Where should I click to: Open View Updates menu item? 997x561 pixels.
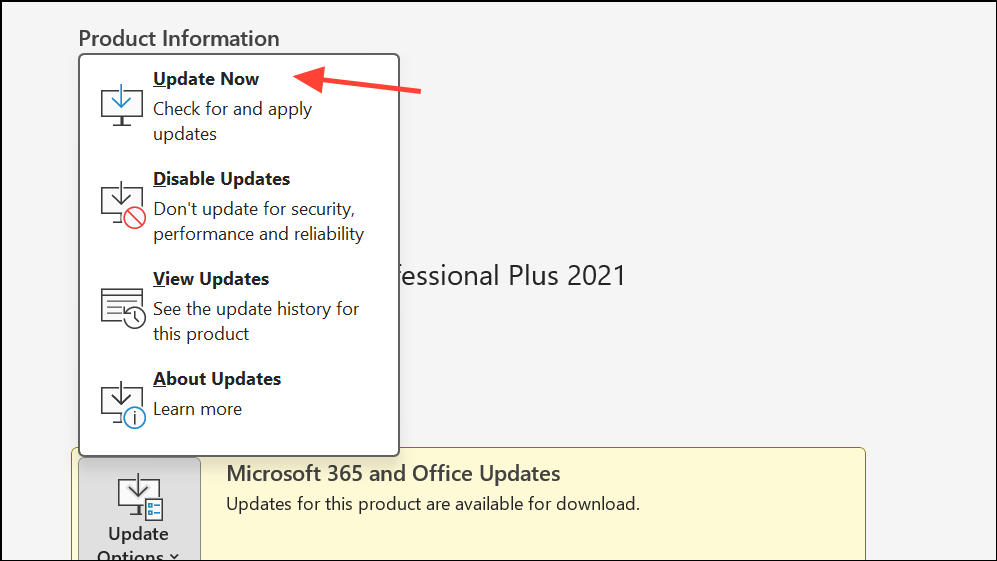pos(239,306)
